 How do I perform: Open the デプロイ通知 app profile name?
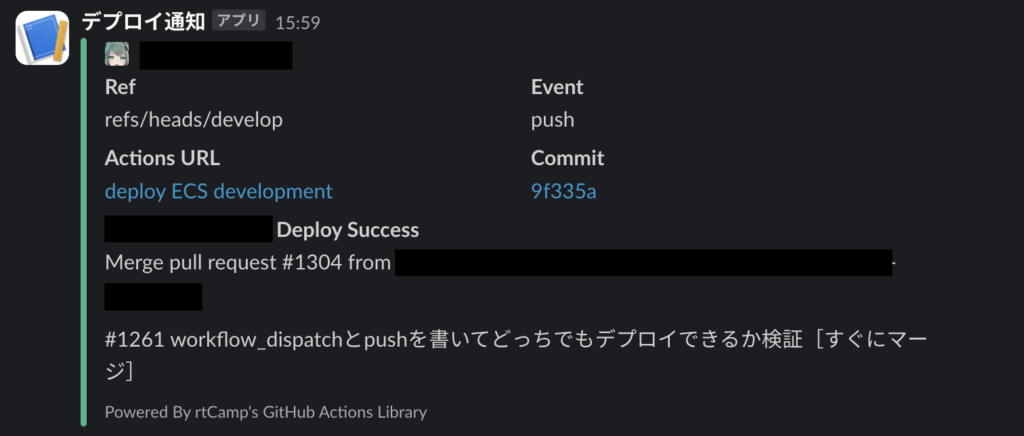(x=144, y=22)
